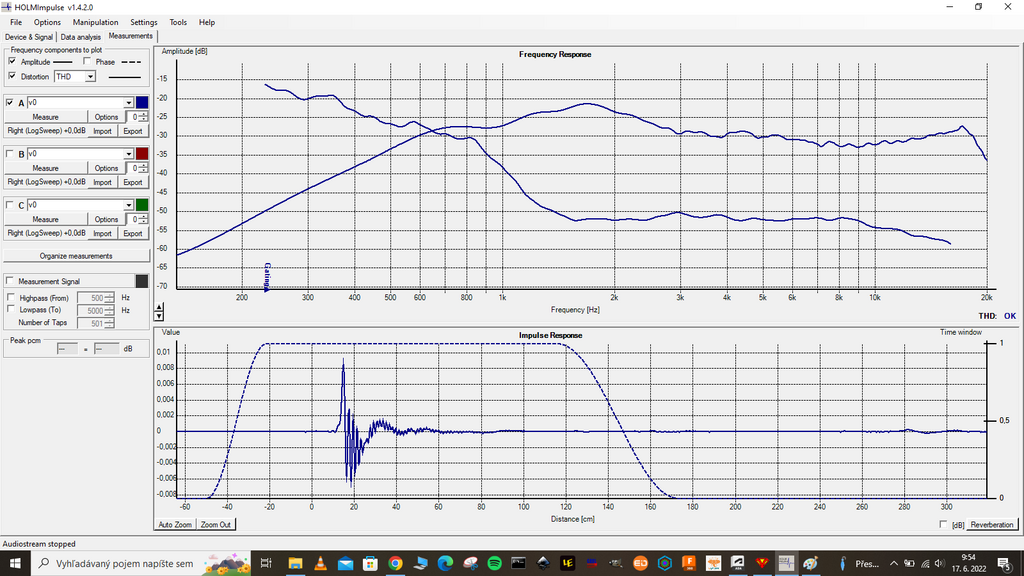Open the Manipulation menu

(x=95, y=22)
